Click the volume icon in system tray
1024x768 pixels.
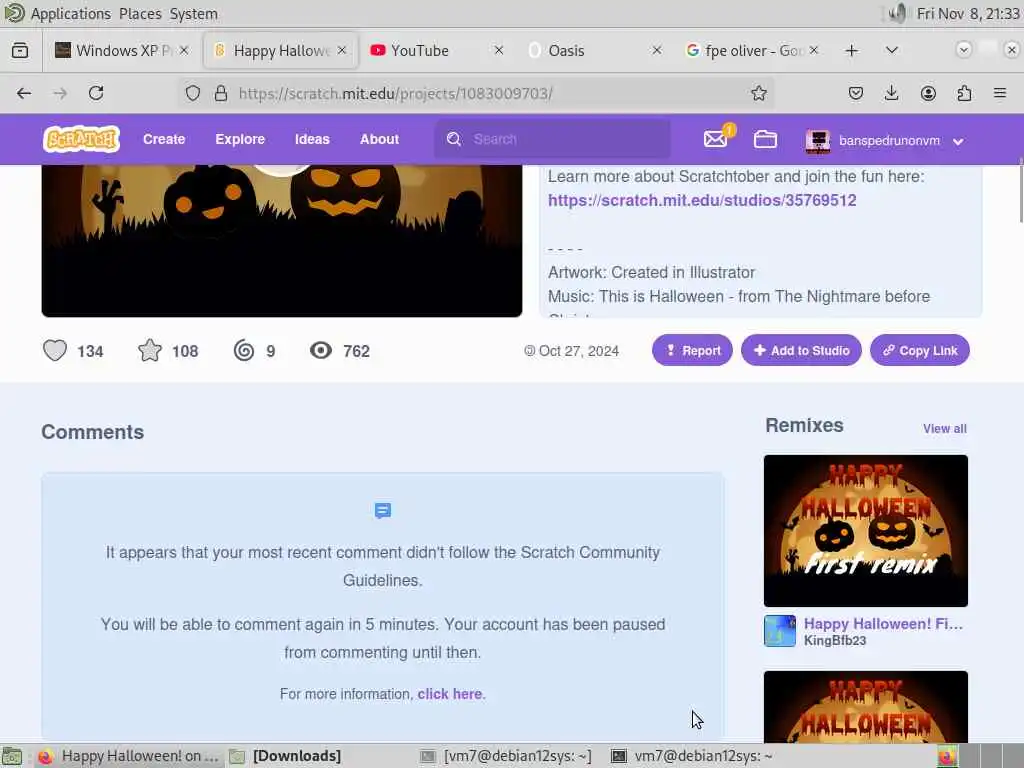coord(898,13)
